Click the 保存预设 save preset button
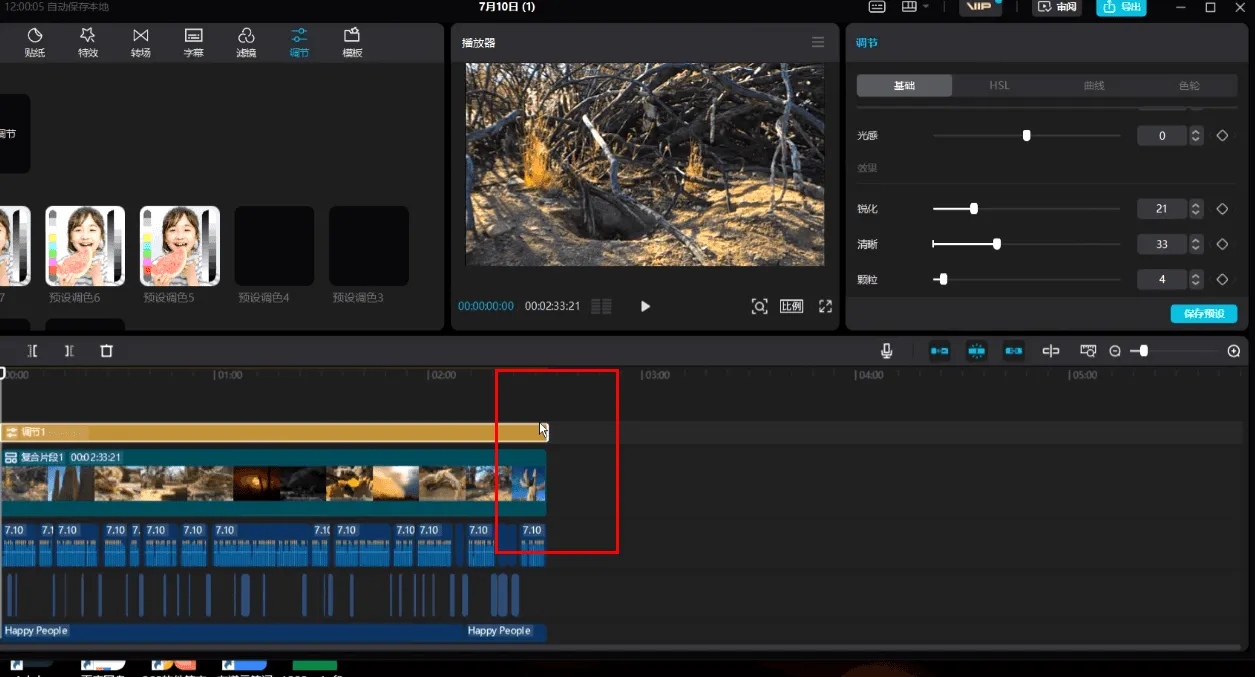 coord(1204,314)
